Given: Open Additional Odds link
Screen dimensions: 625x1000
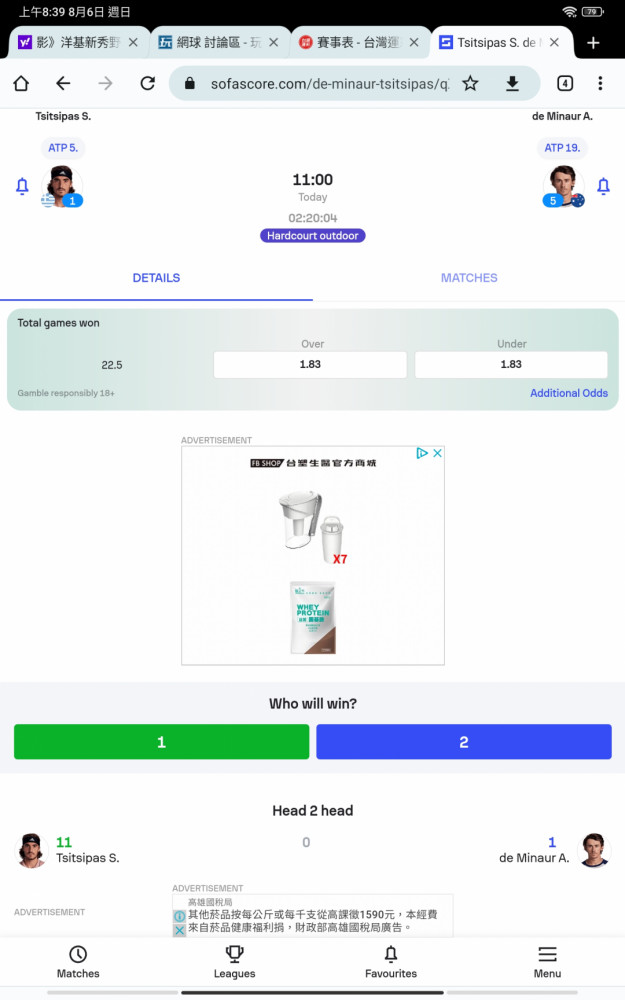Looking at the screenshot, I should pyautogui.click(x=569, y=393).
